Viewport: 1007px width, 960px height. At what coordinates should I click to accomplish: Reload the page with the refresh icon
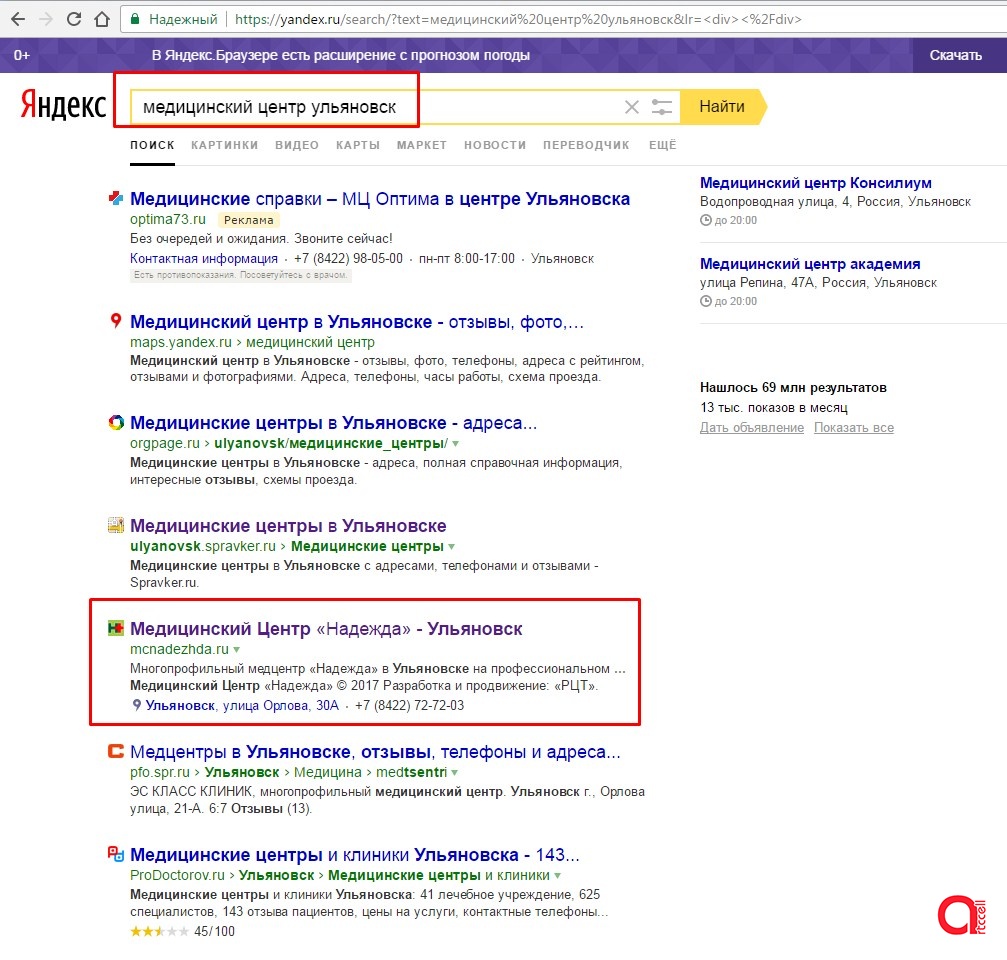(x=74, y=19)
